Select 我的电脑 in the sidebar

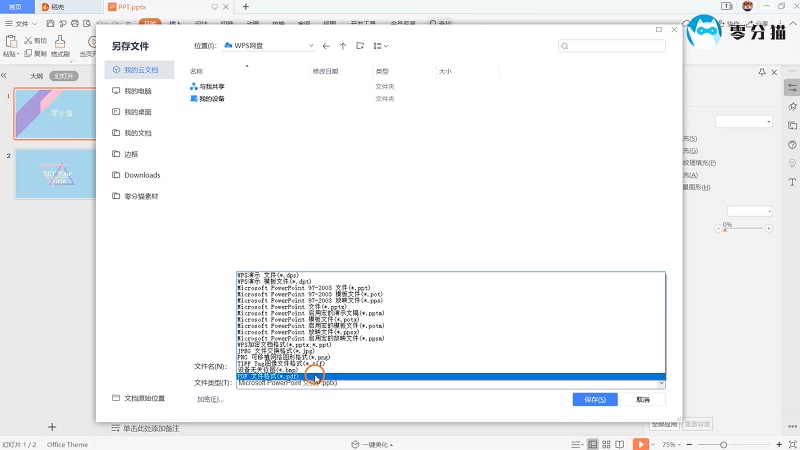tap(139, 91)
